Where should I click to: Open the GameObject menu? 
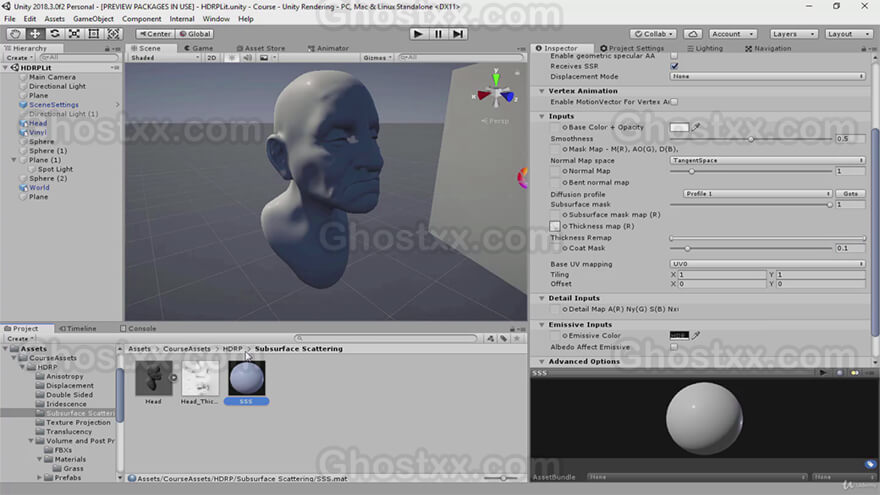click(93, 19)
